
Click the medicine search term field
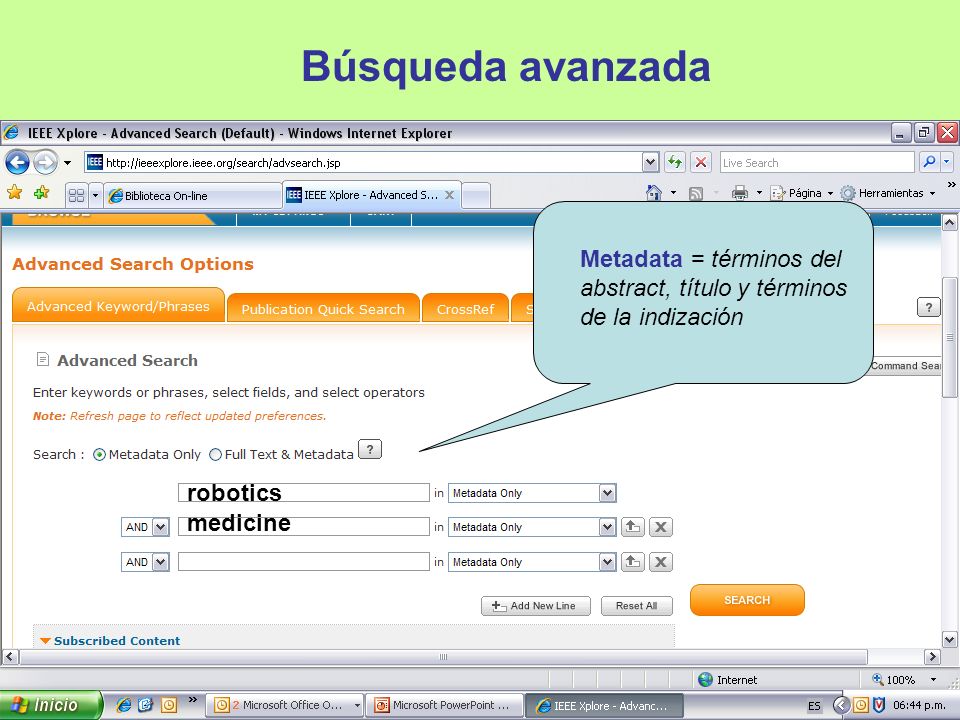[x=304, y=527]
